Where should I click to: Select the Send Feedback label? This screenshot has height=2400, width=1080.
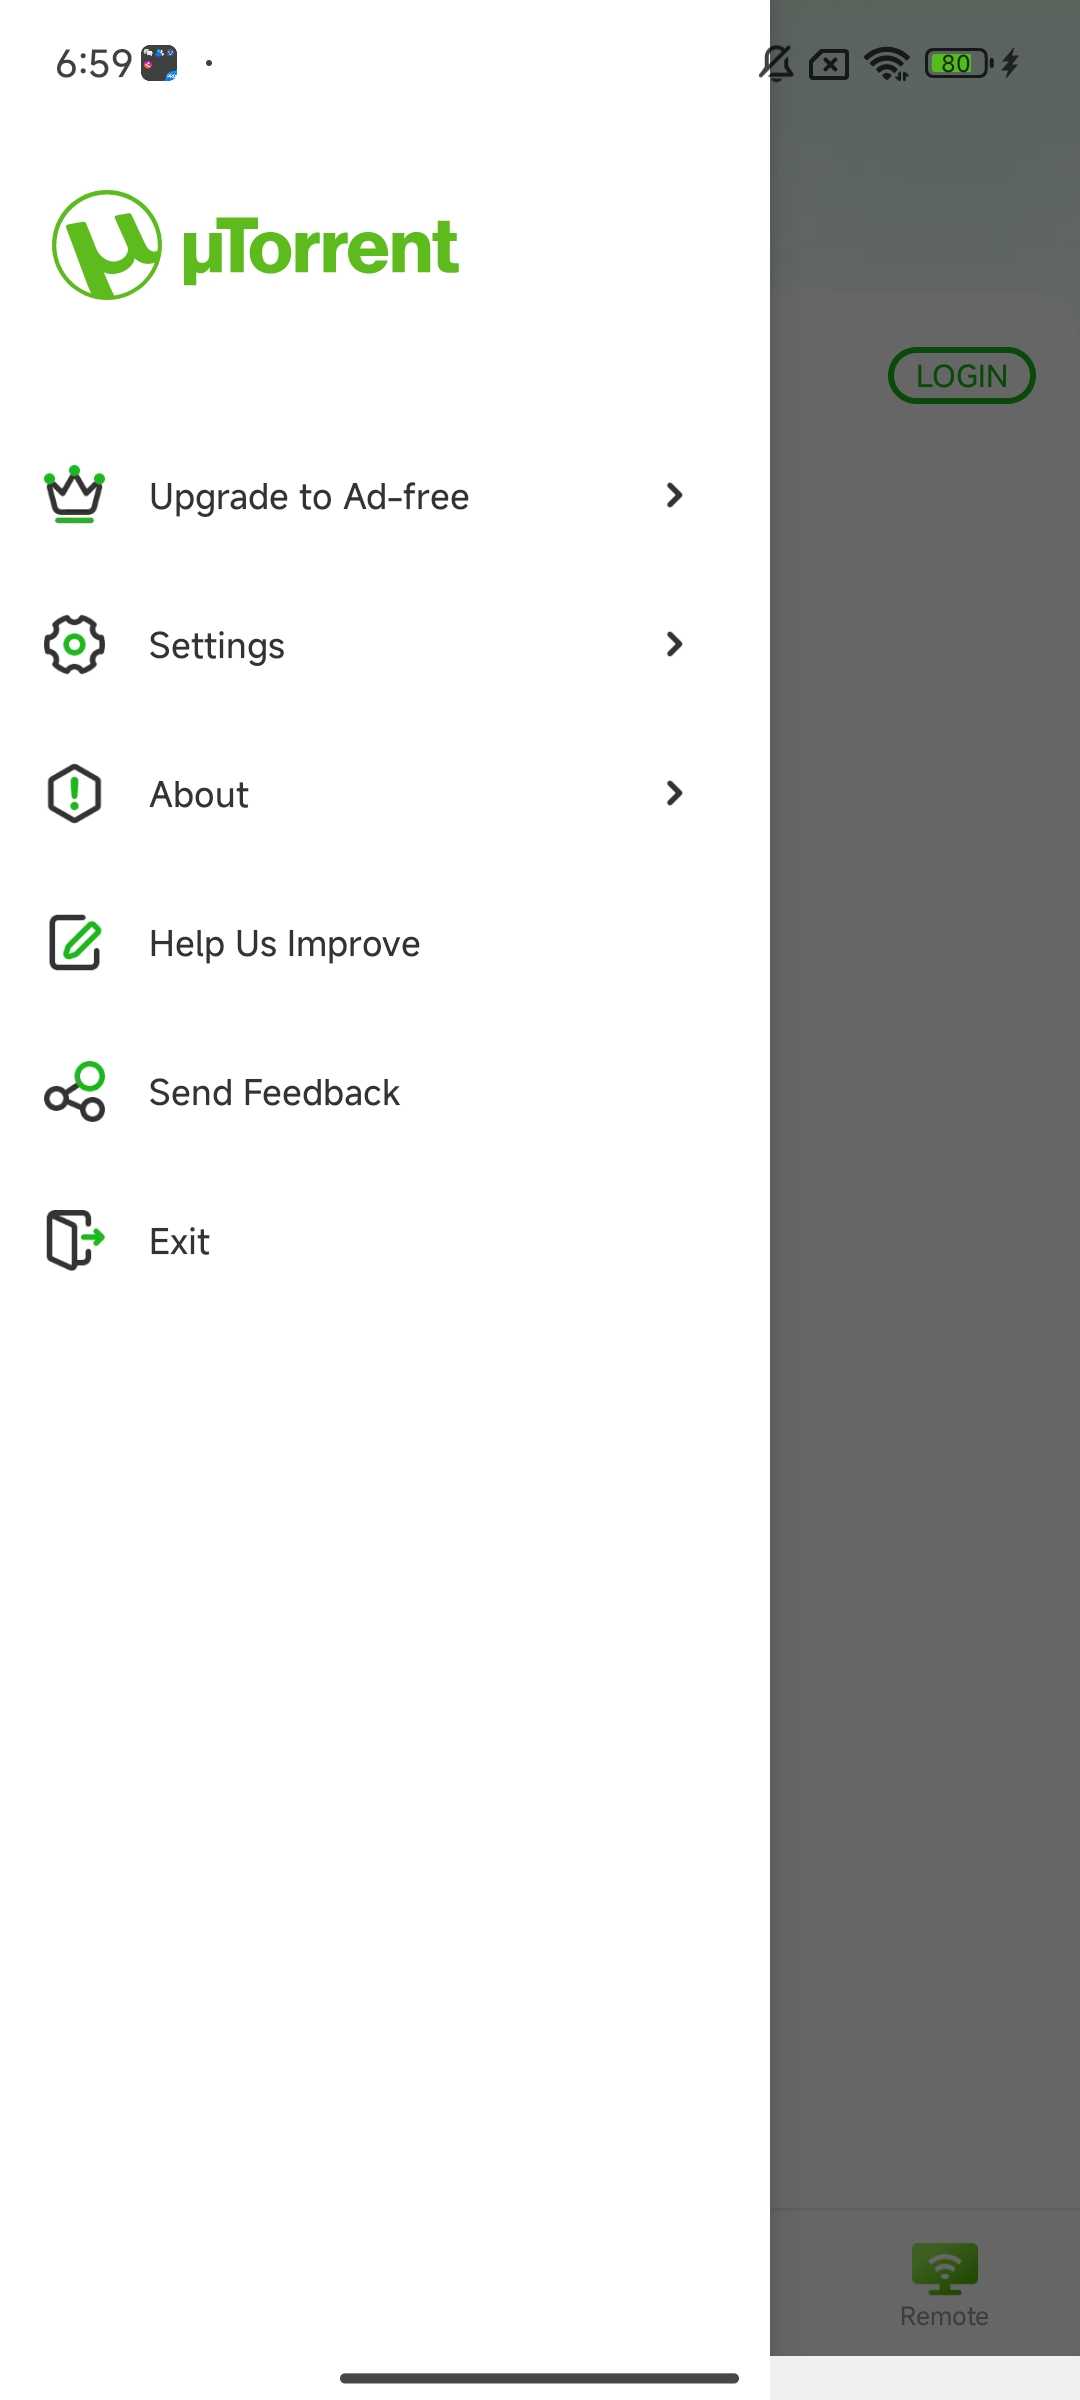click(x=274, y=1093)
